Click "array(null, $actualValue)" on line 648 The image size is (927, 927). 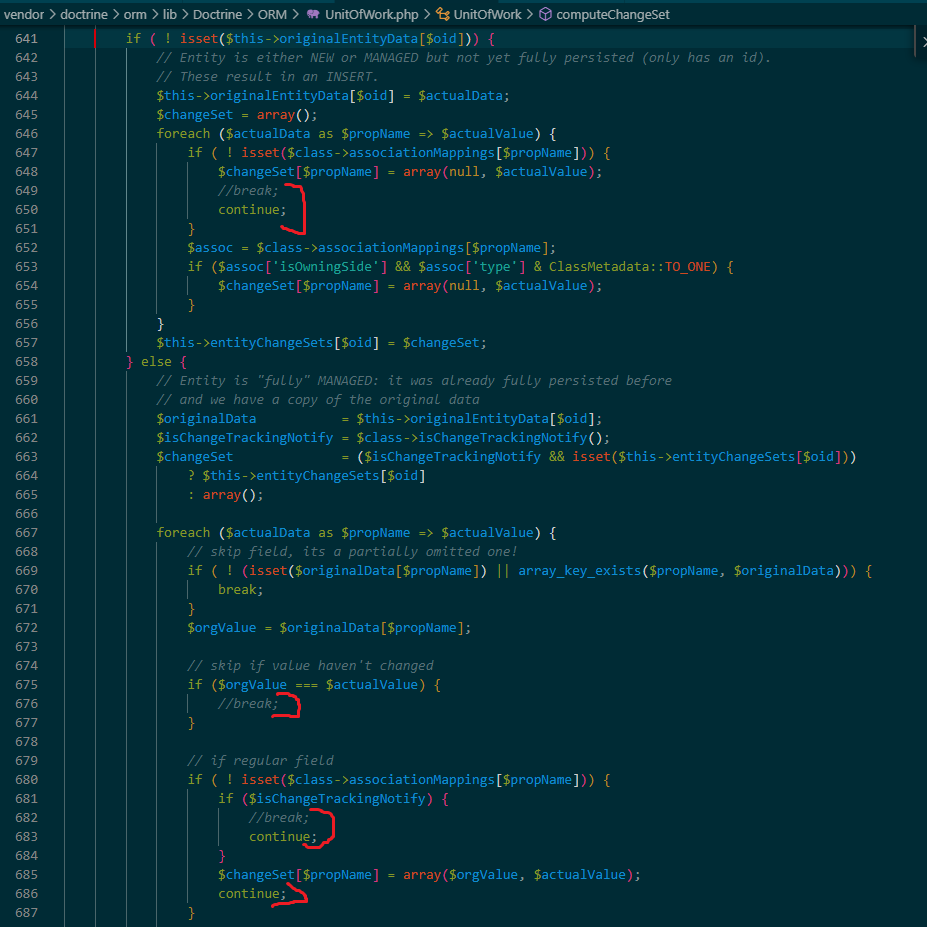coord(499,171)
